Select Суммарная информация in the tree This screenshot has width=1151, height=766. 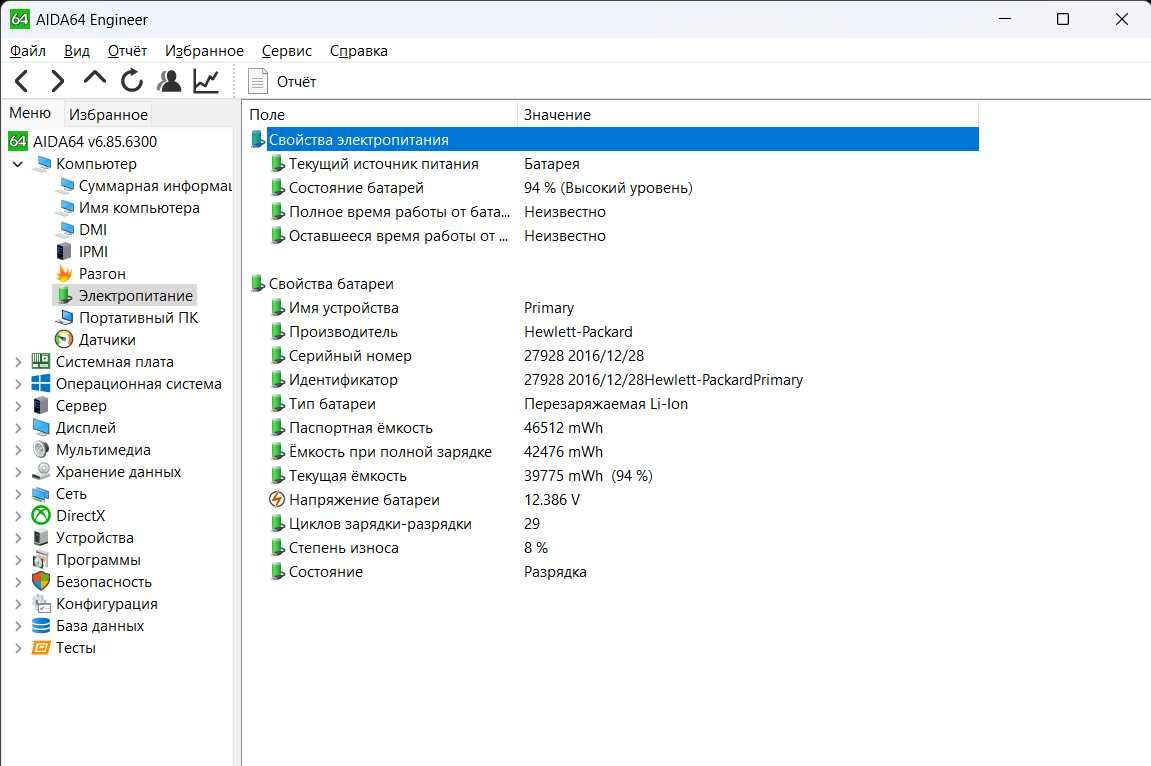[x=155, y=186]
